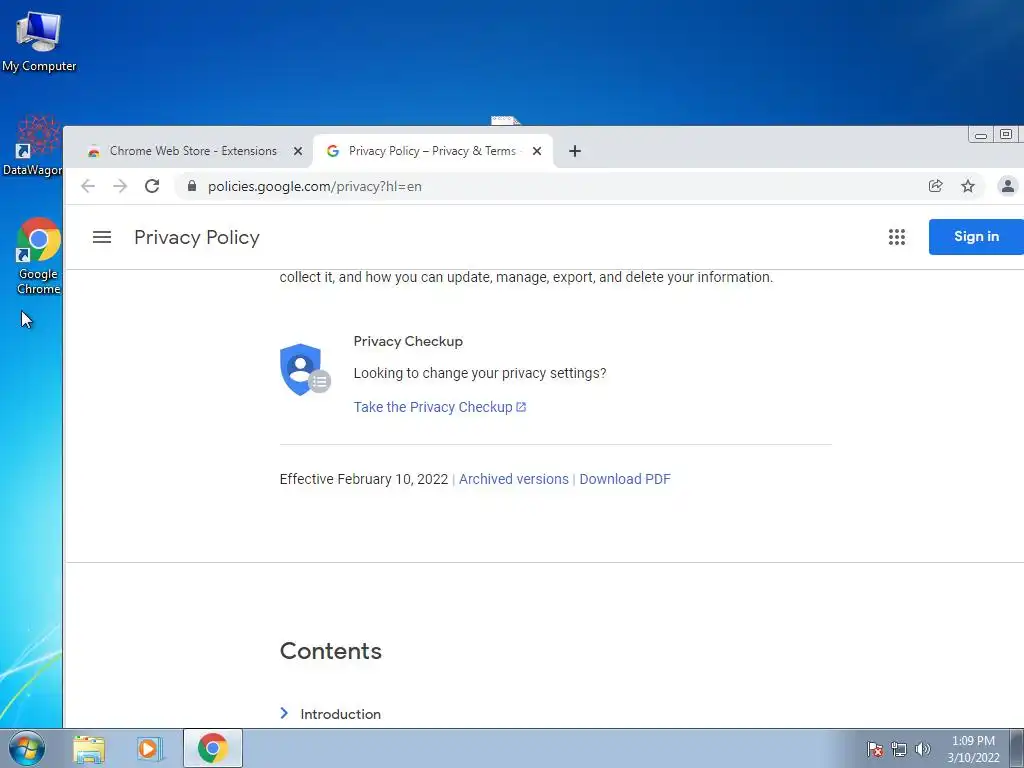Follow the Take the Privacy Checkup link
The image size is (1024, 768).
440,407
